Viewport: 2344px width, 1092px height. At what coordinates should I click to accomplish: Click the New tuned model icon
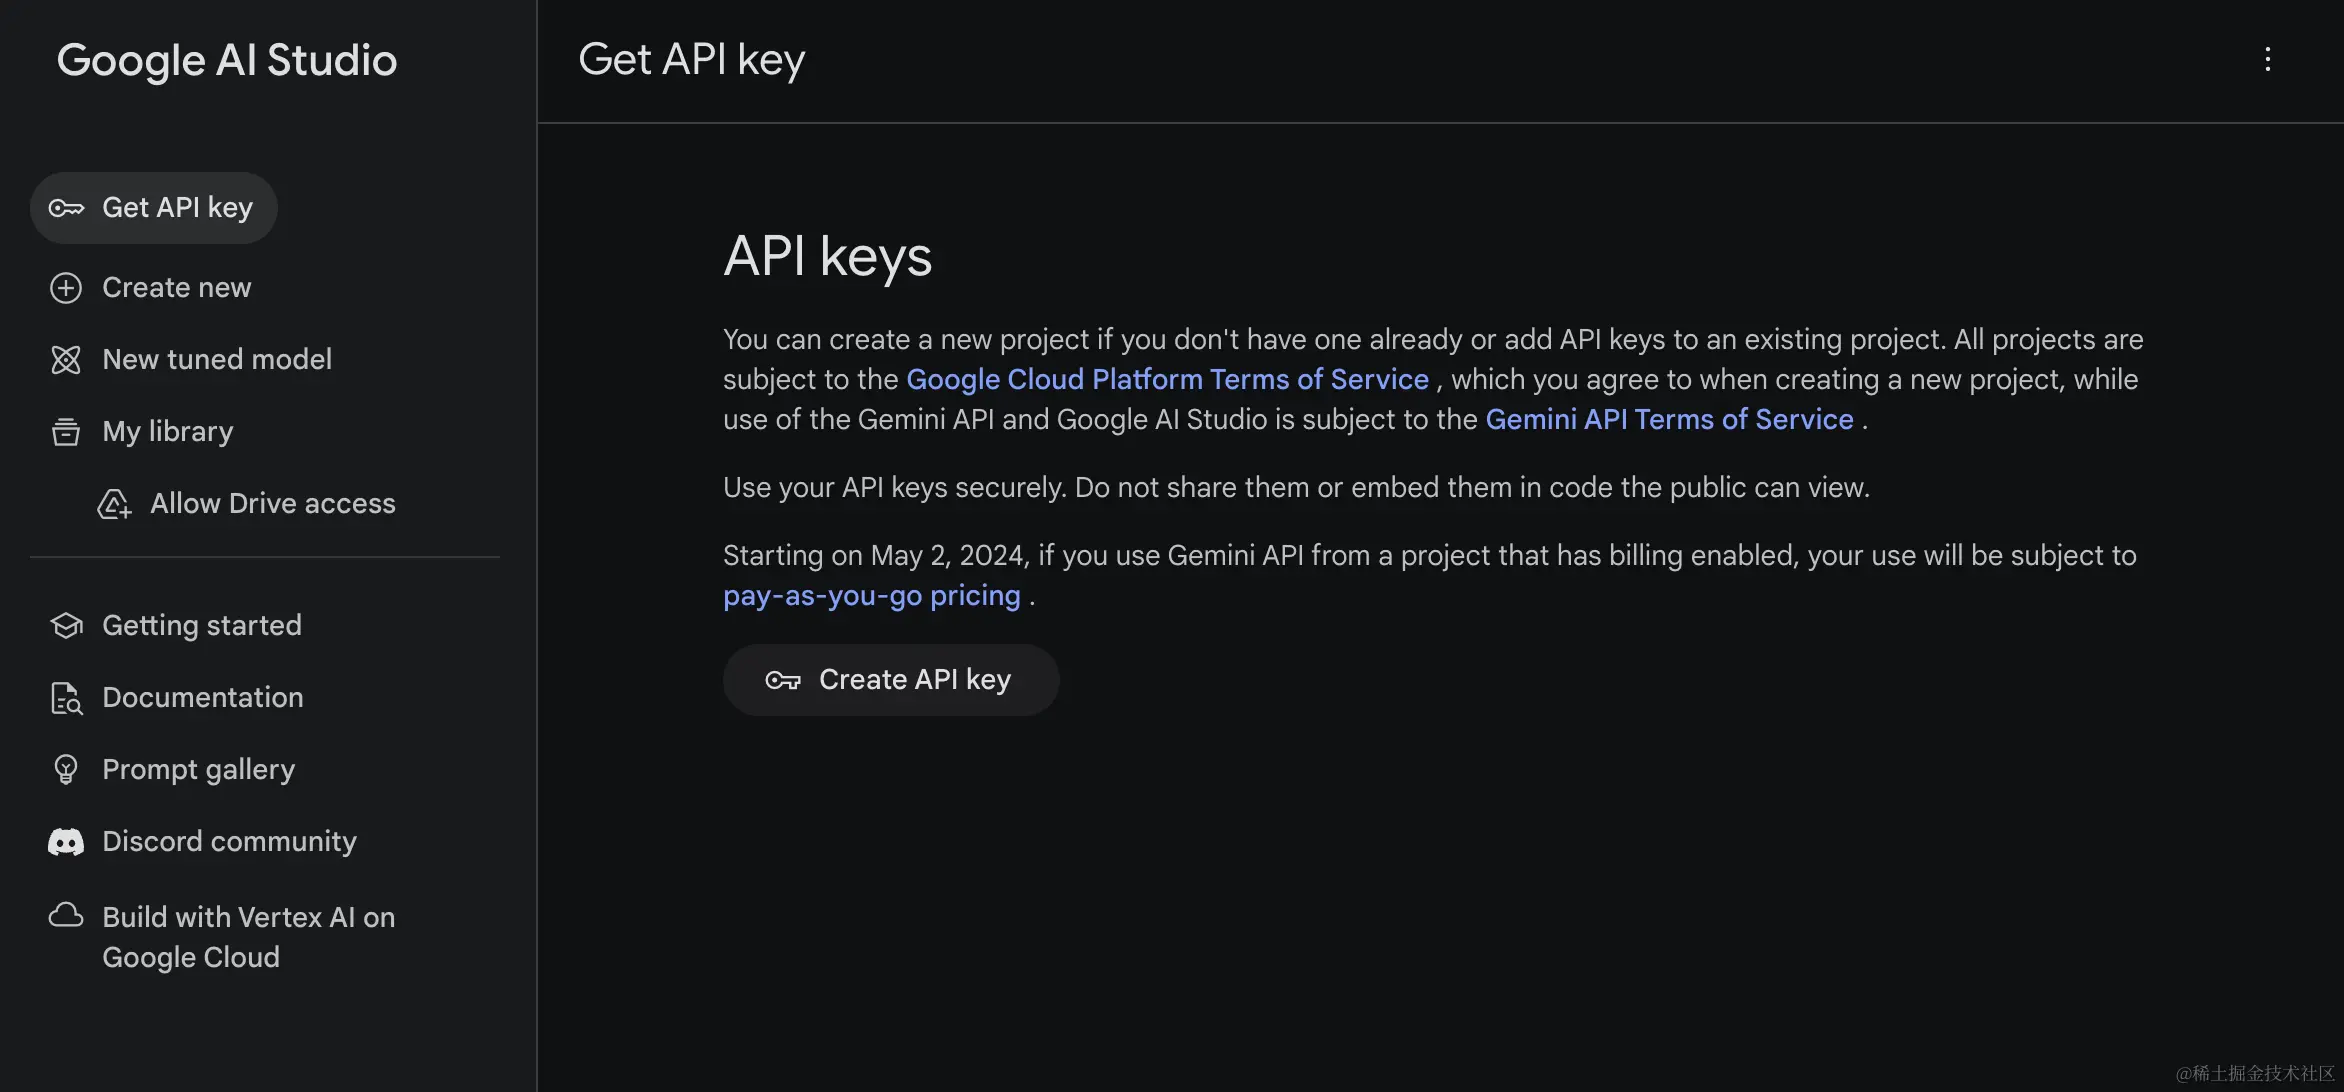(x=66, y=360)
